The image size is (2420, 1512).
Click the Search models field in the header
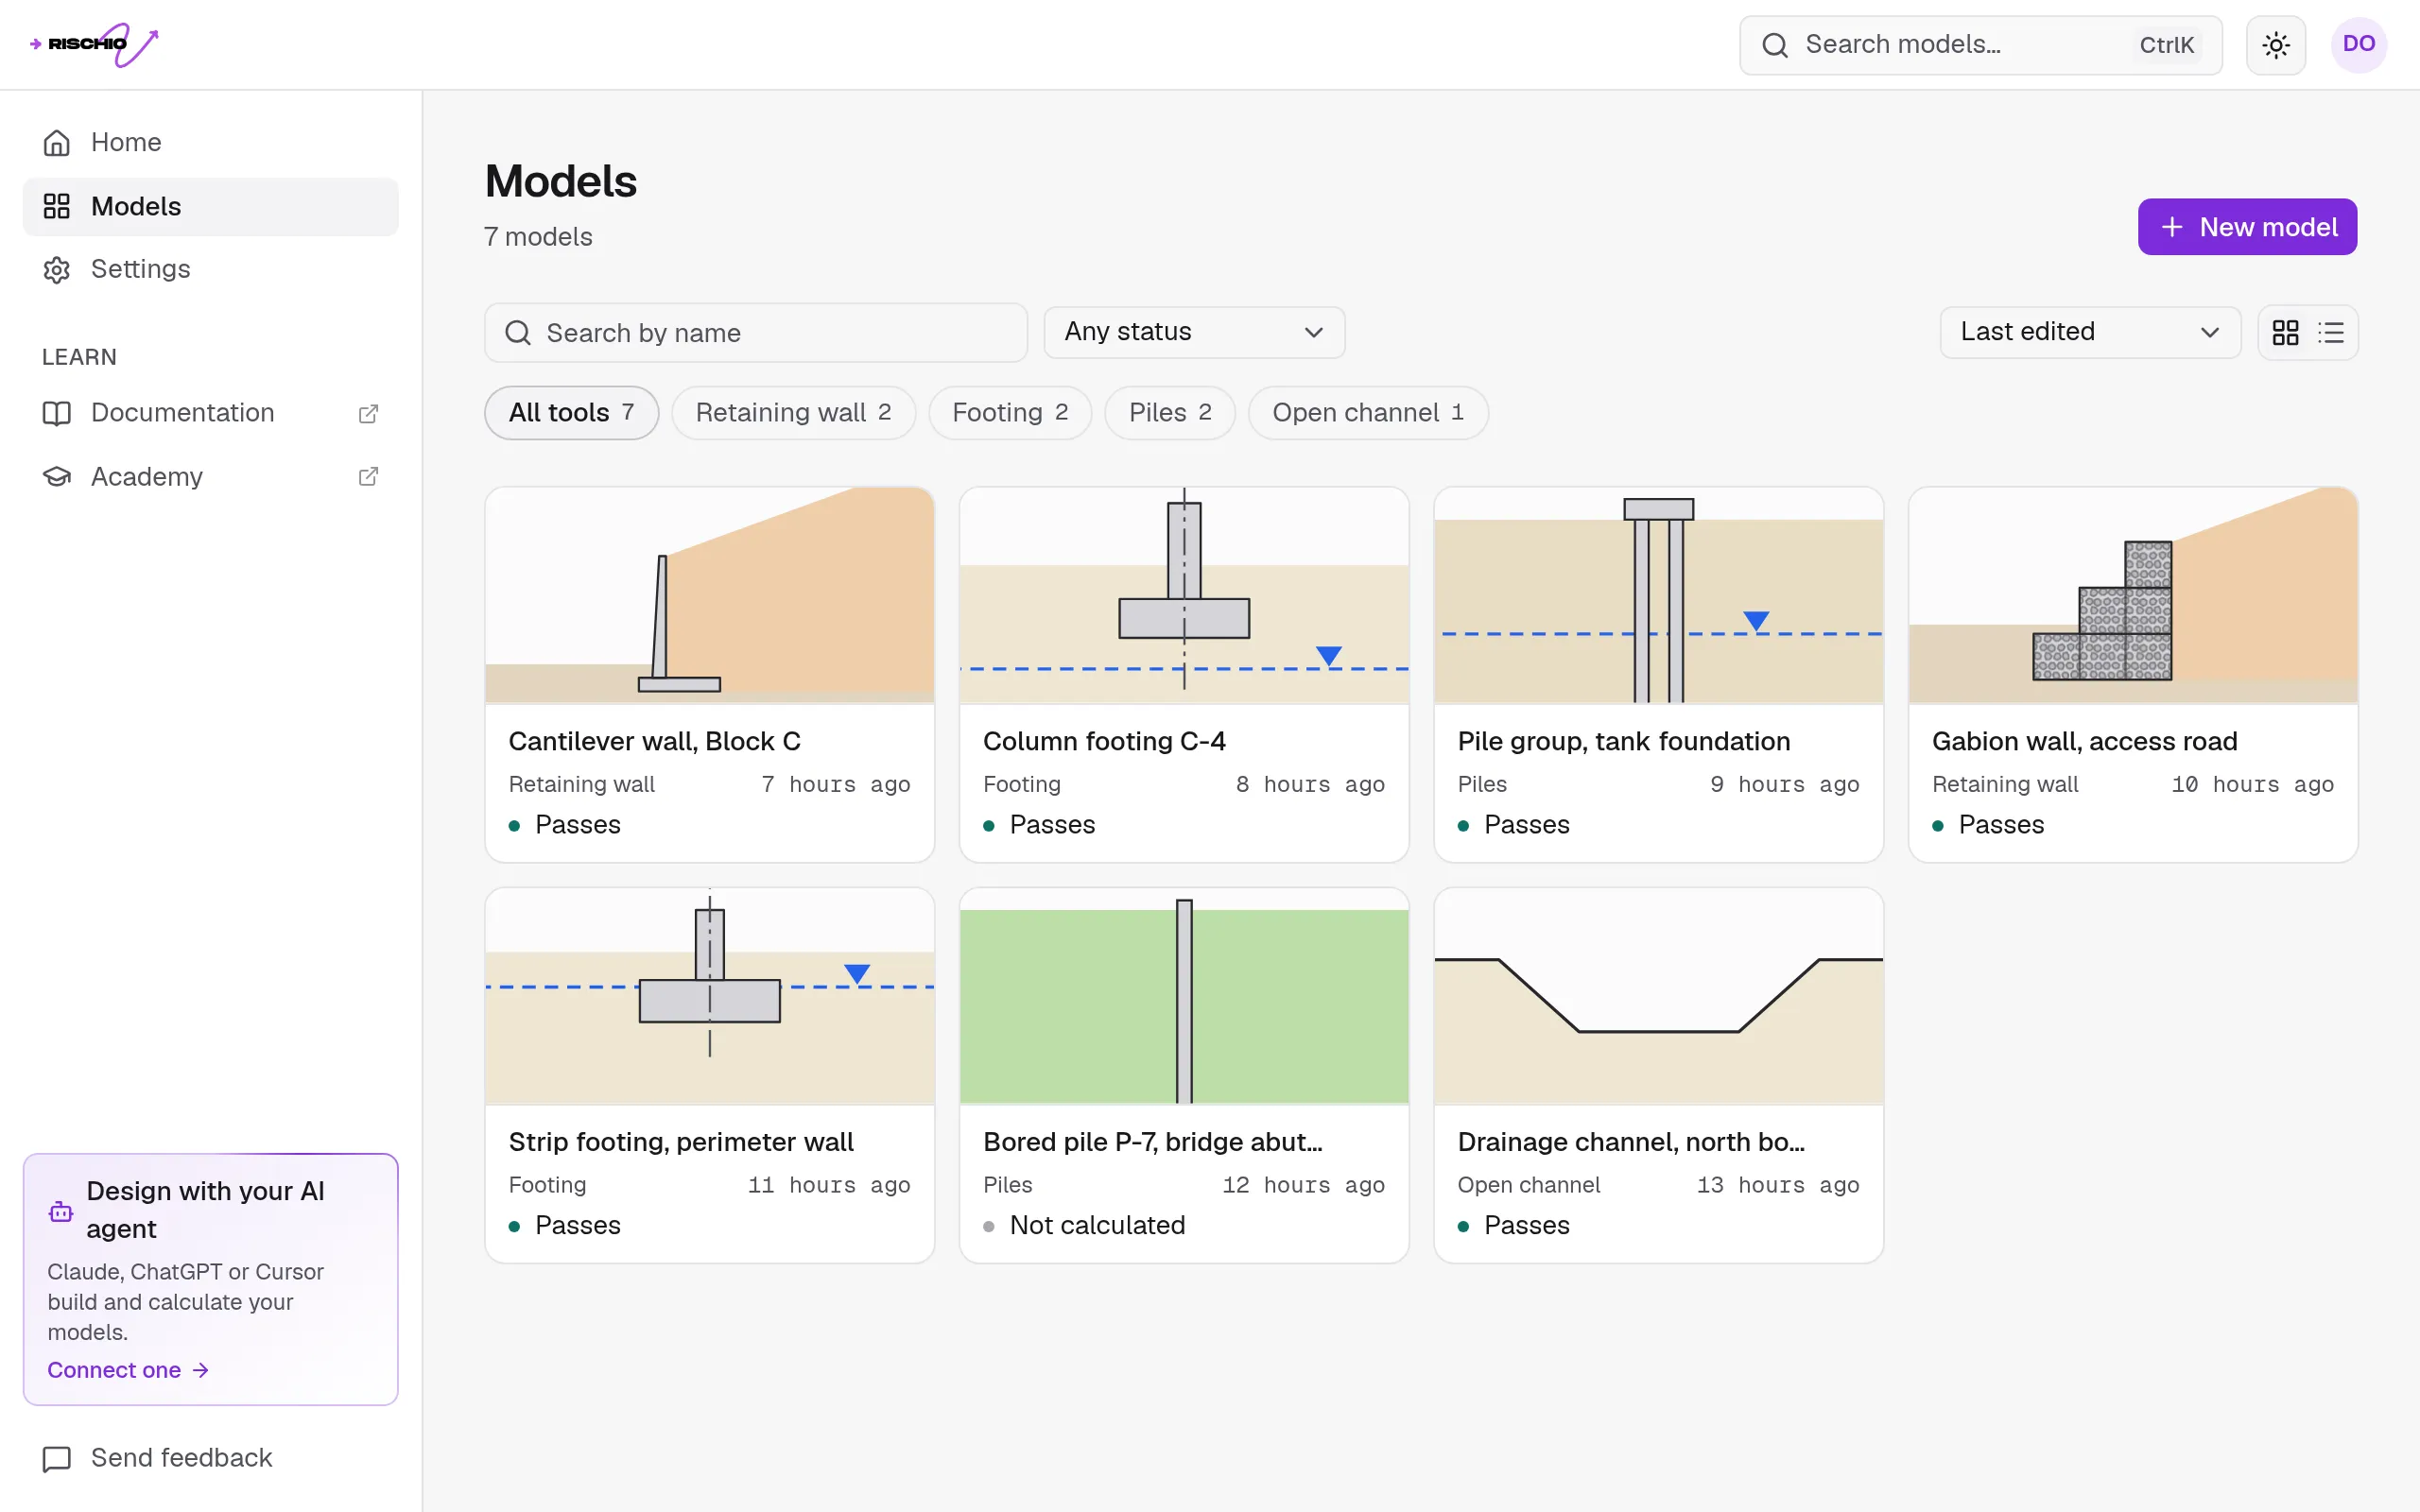pyautogui.click(x=1980, y=45)
